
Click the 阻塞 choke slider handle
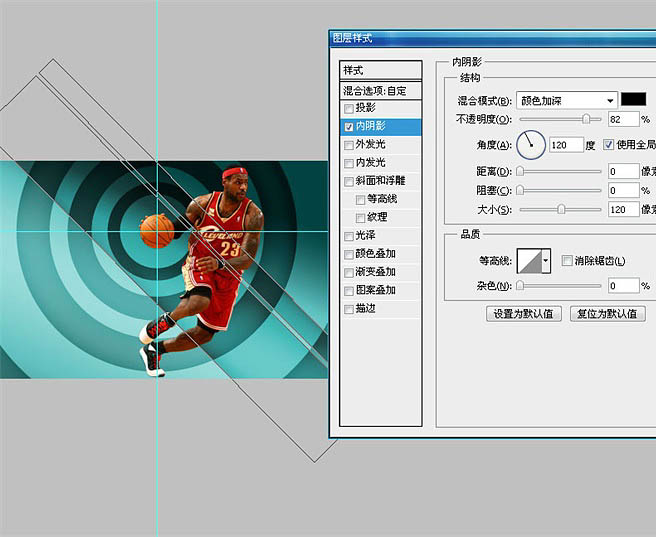pos(520,190)
